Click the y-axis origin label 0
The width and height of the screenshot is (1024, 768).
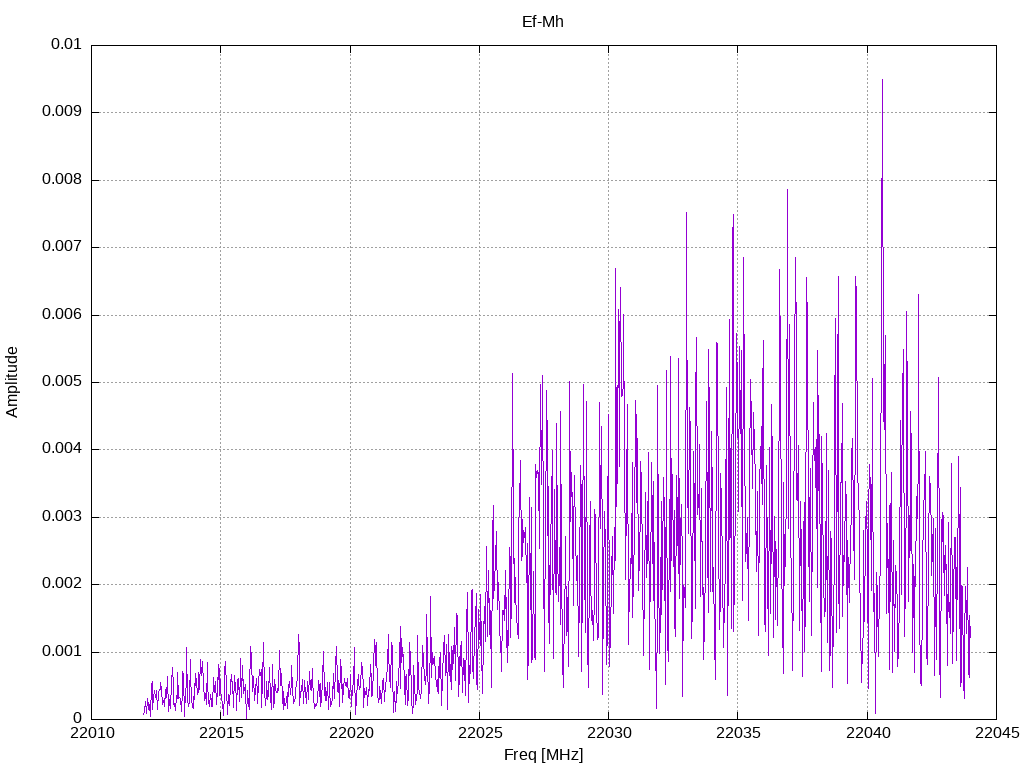point(77,718)
